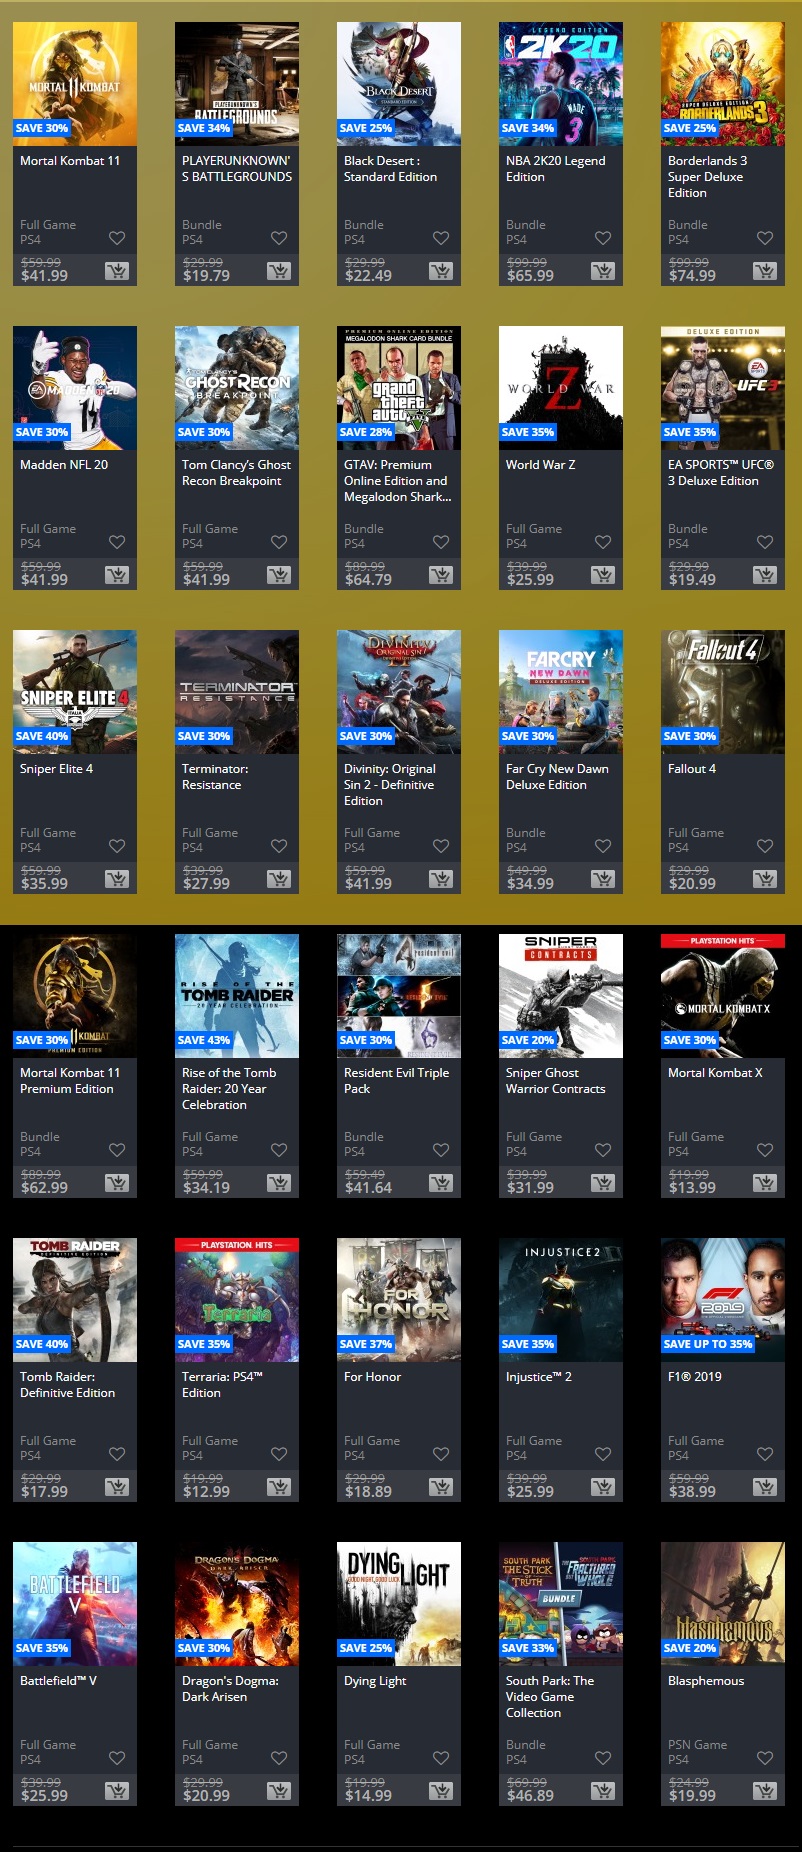The image size is (802, 1852).
Task: Wishlist South Park Video Game Collection heart
Action: tap(603, 1758)
